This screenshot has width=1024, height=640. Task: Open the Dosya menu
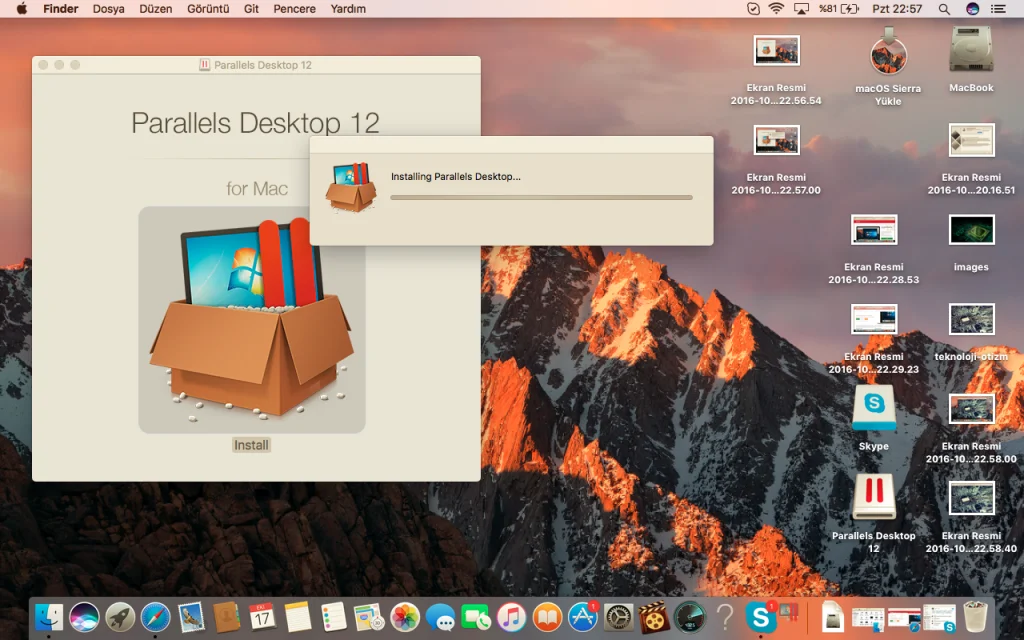pyautogui.click(x=109, y=9)
